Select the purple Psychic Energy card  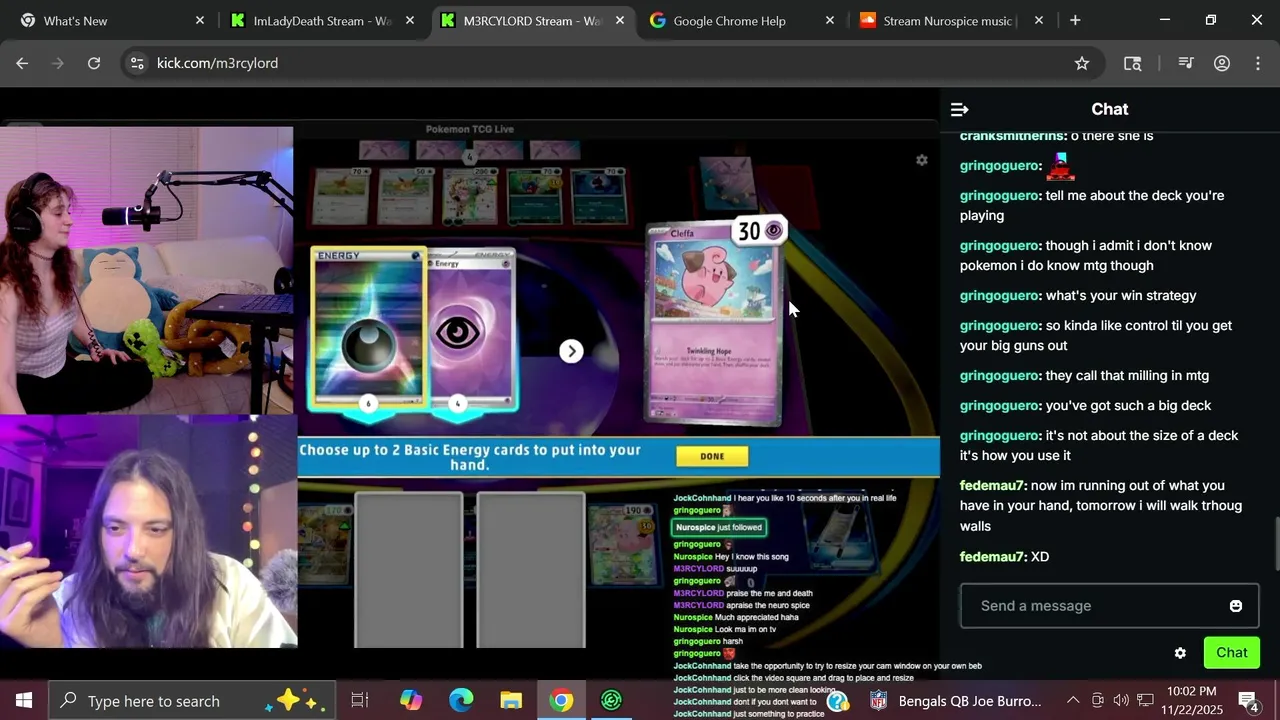click(x=471, y=330)
